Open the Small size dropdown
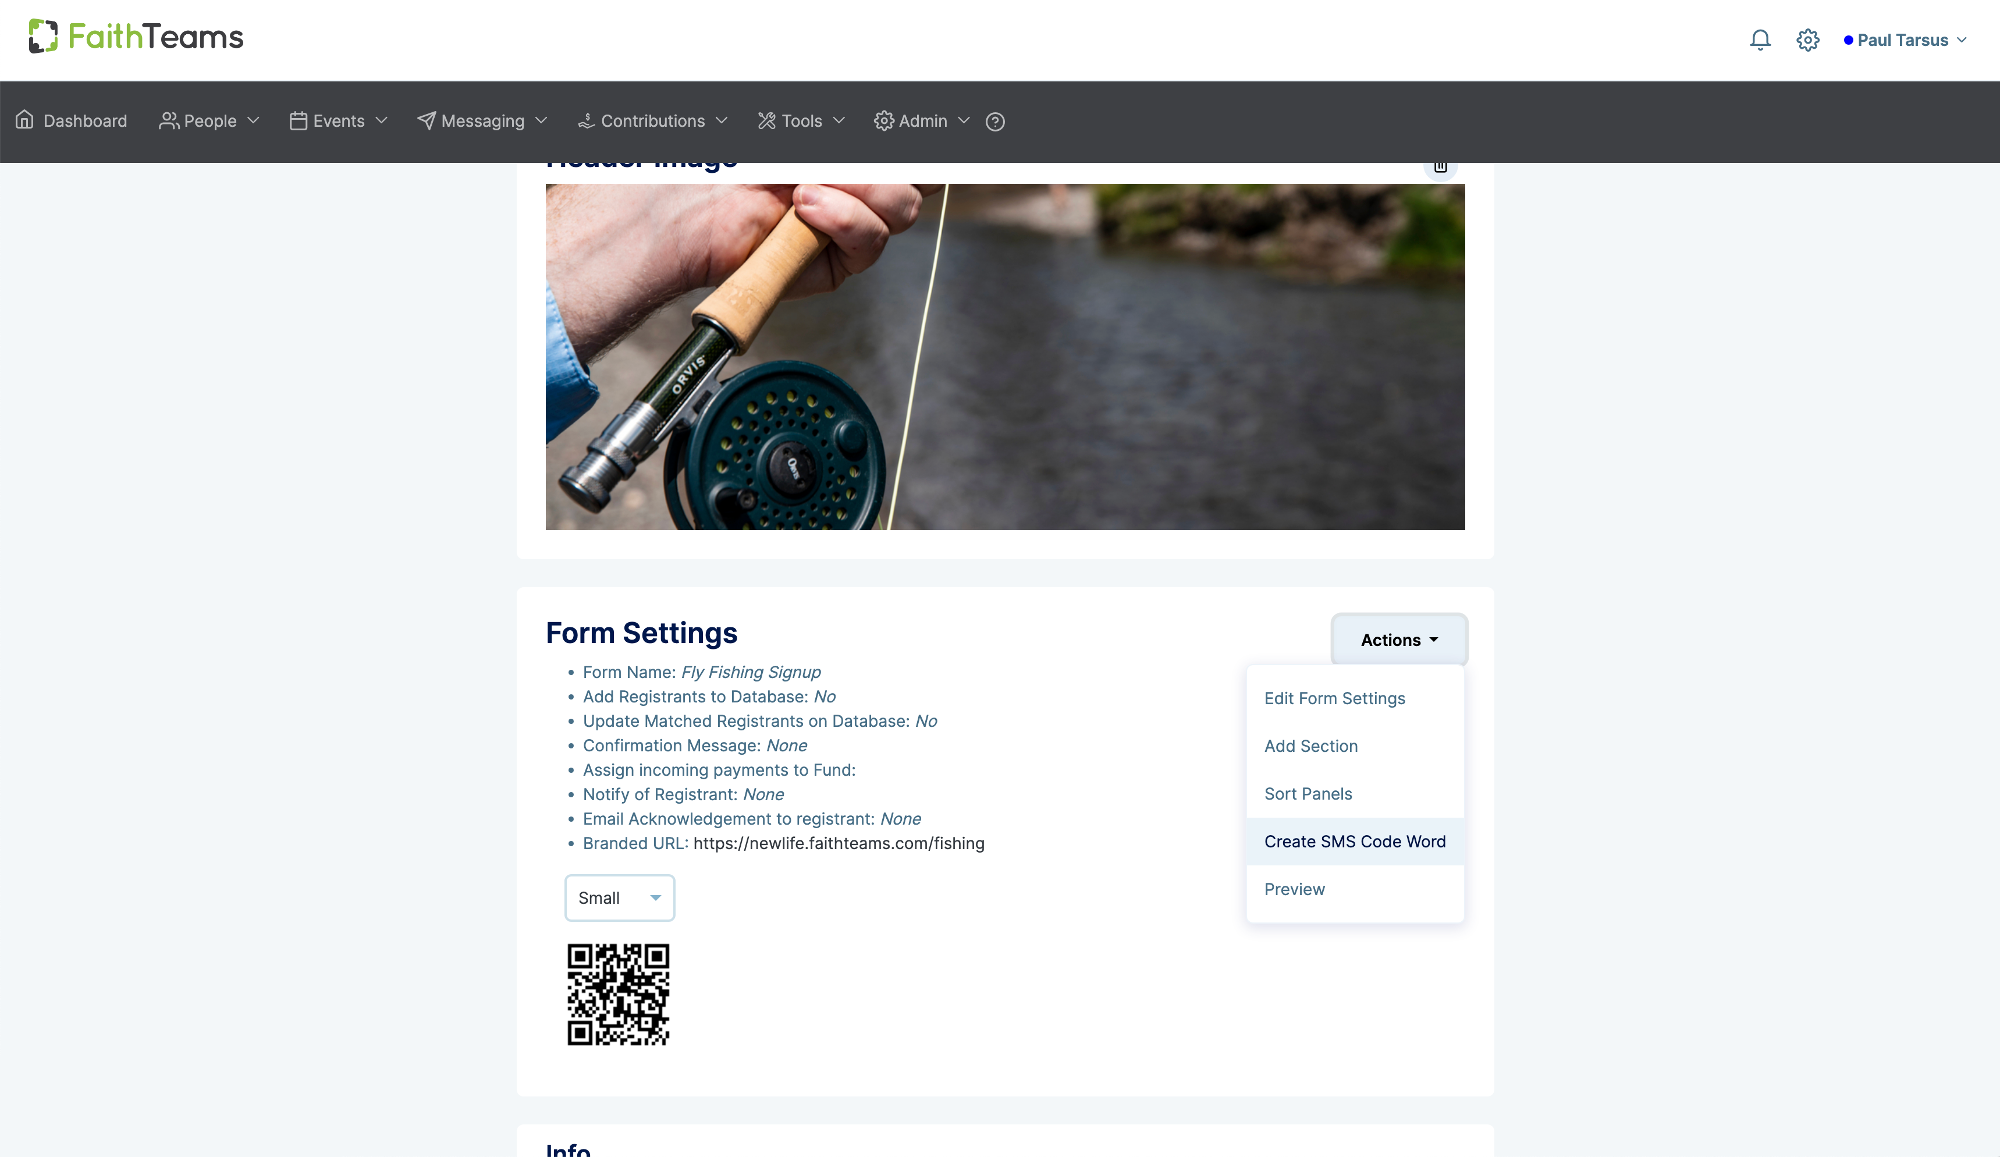The image size is (2000, 1157). pyautogui.click(x=619, y=898)
